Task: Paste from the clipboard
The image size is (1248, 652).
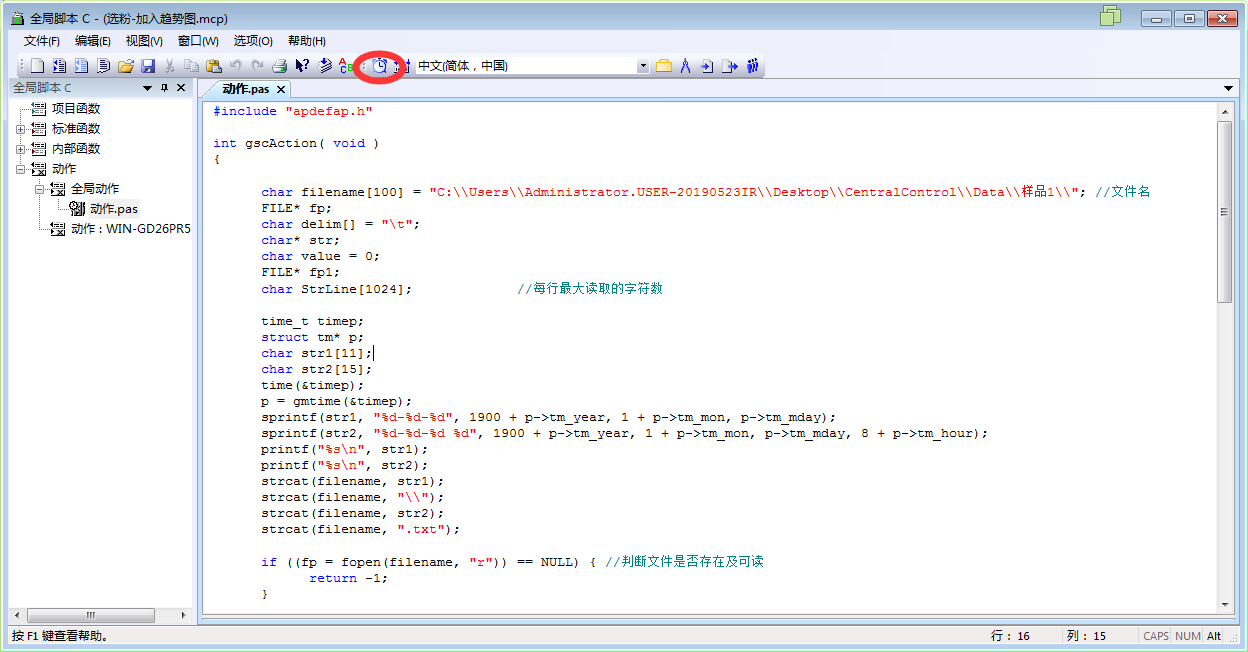Action: [x=214, y=65]
